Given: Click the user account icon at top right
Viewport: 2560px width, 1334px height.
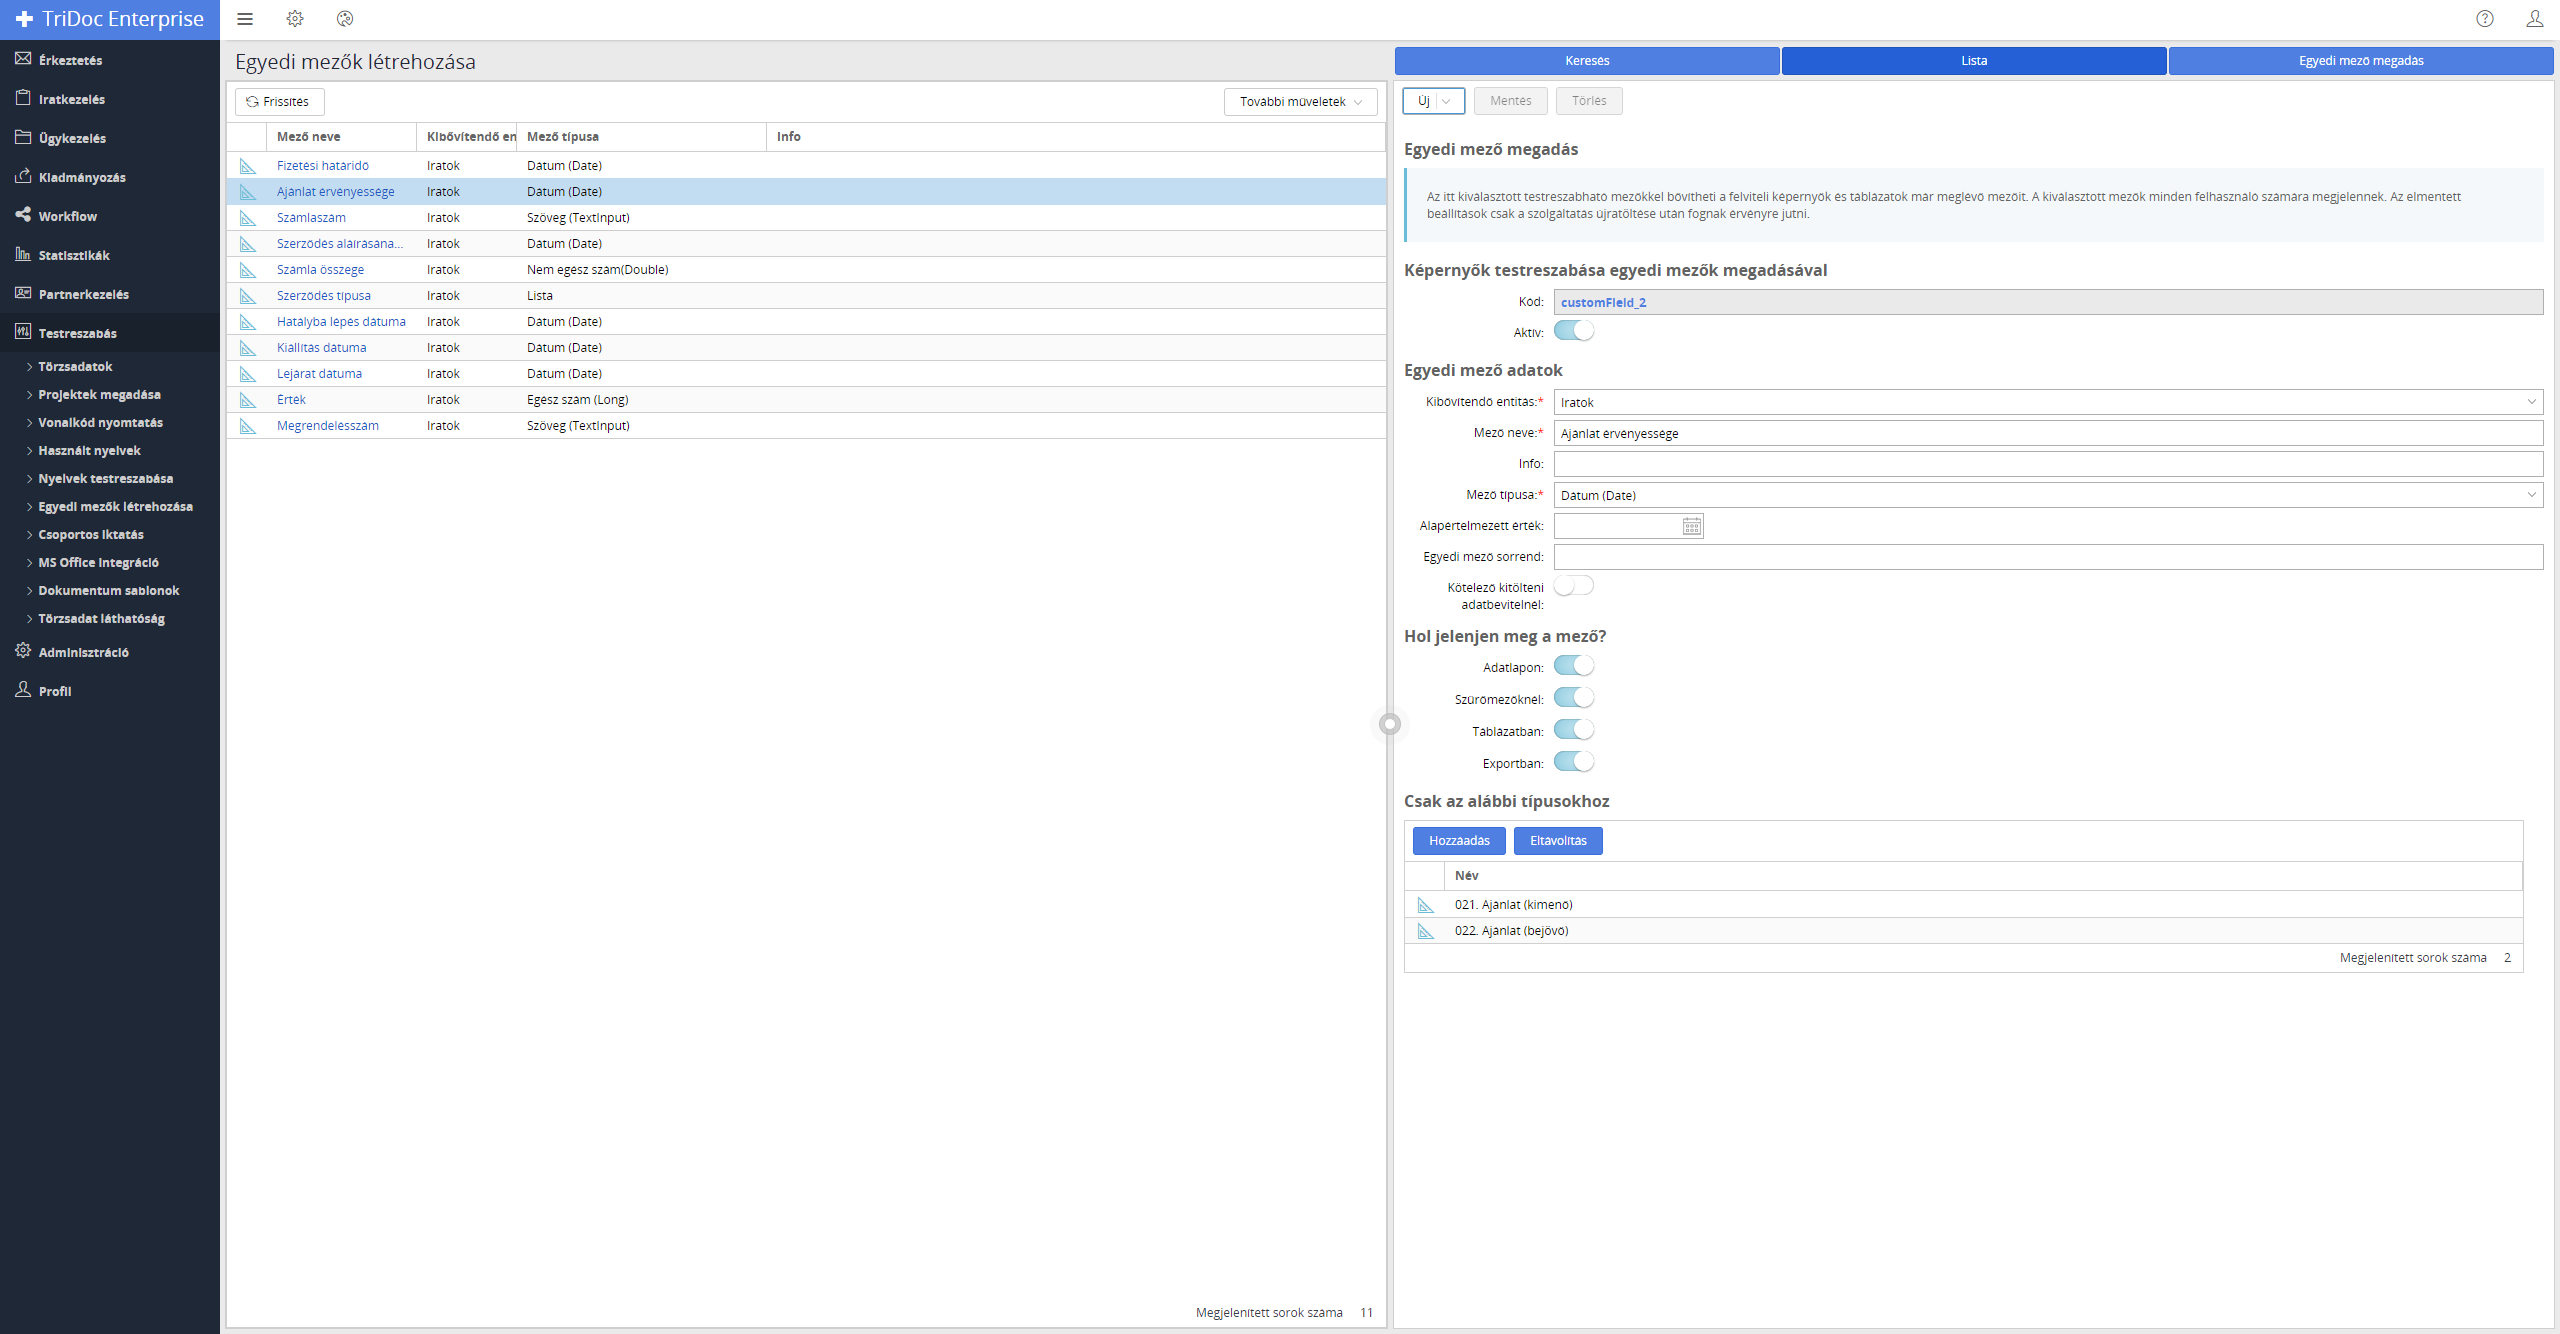Looking at the screenshot, I should (2534, 19).
